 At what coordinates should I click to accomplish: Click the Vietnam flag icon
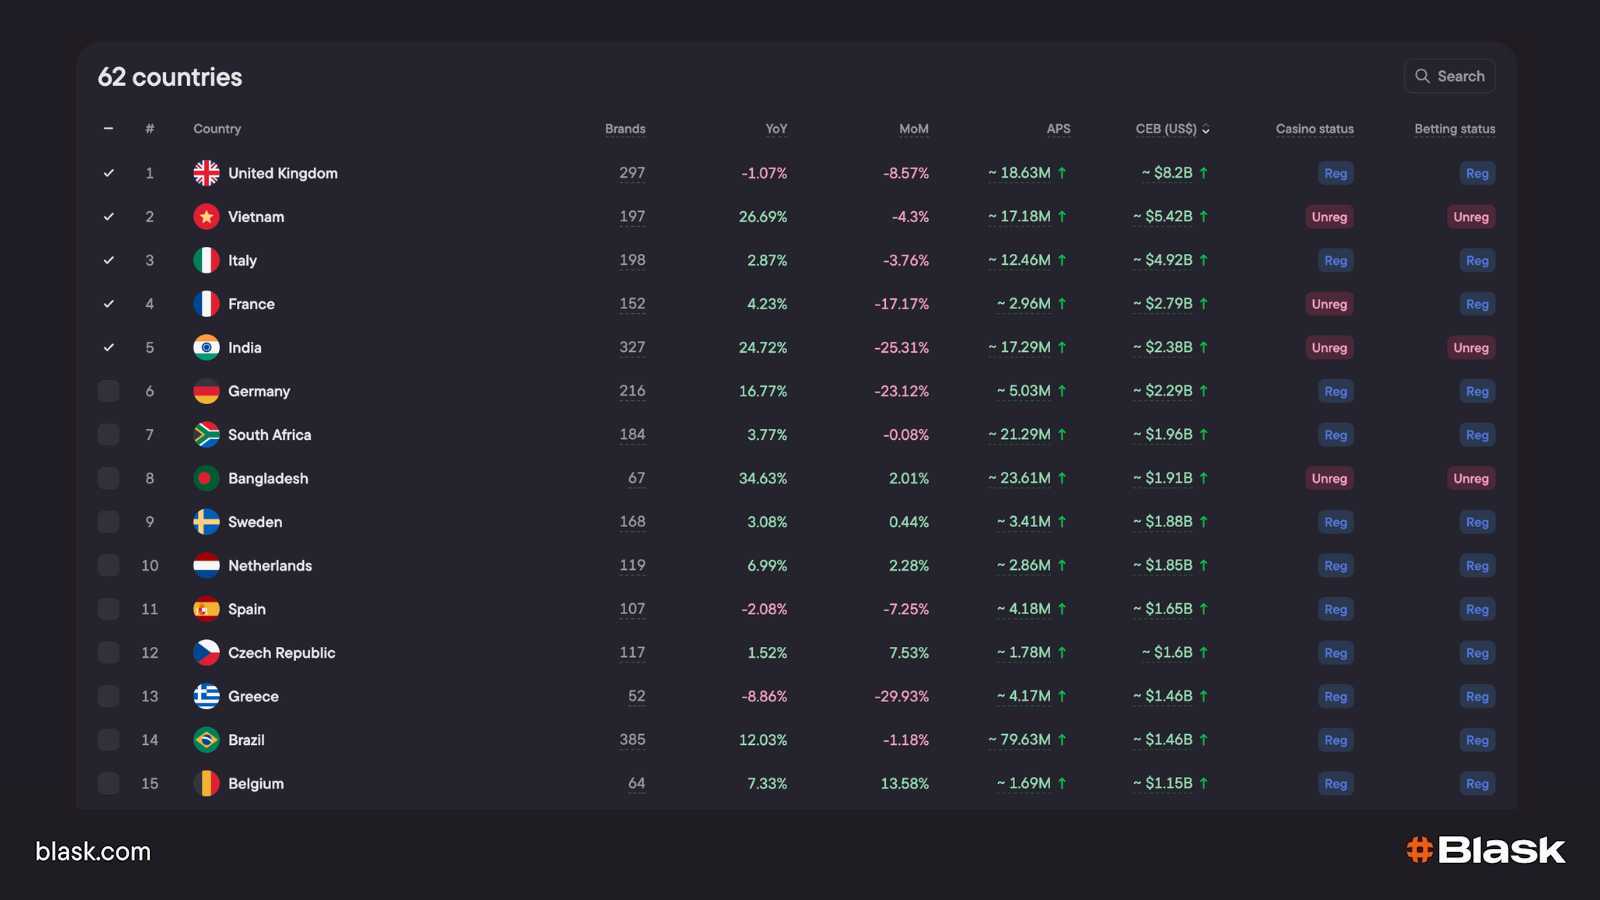pyautogui.click(x=206, y=217)
